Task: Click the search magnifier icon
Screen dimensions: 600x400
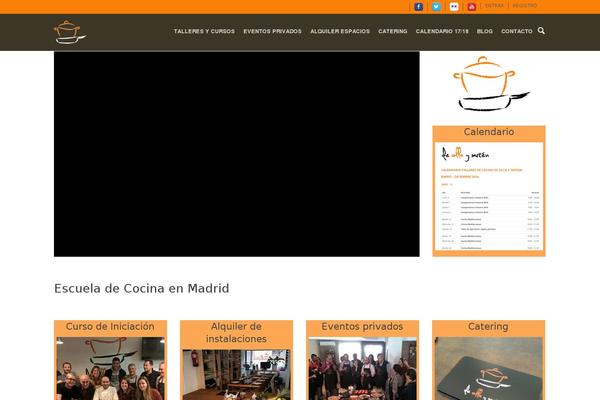Action: pyautogui.click(x=541, y=31)
